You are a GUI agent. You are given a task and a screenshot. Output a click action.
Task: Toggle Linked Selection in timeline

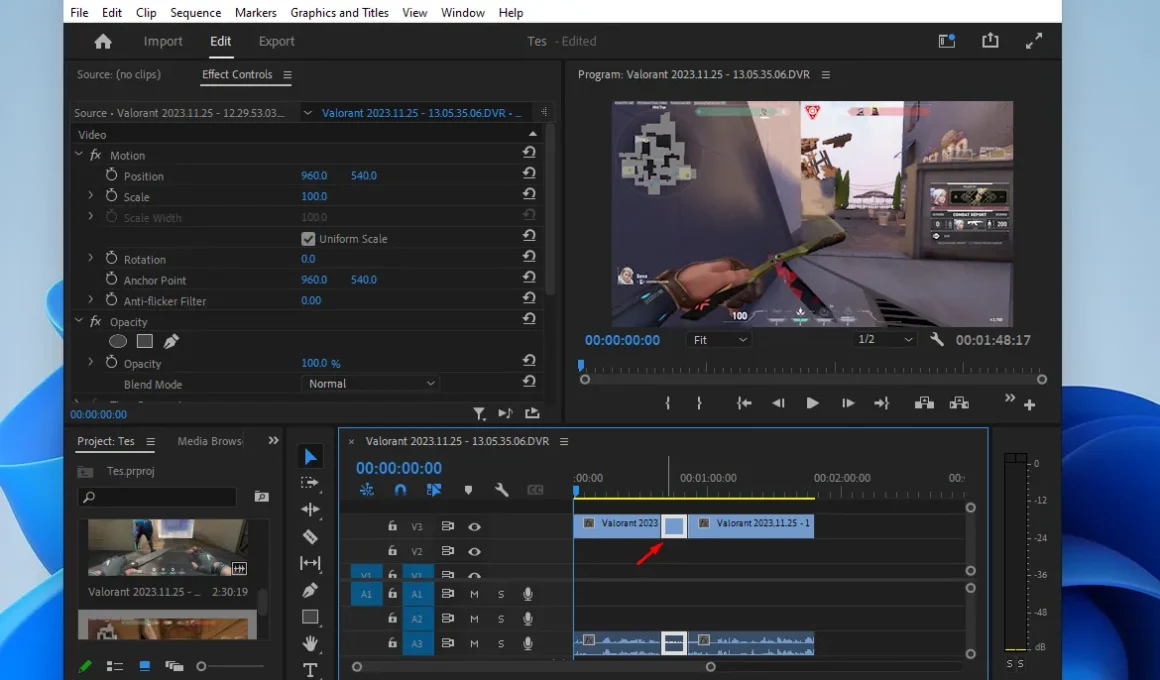[x=434, y=490]
